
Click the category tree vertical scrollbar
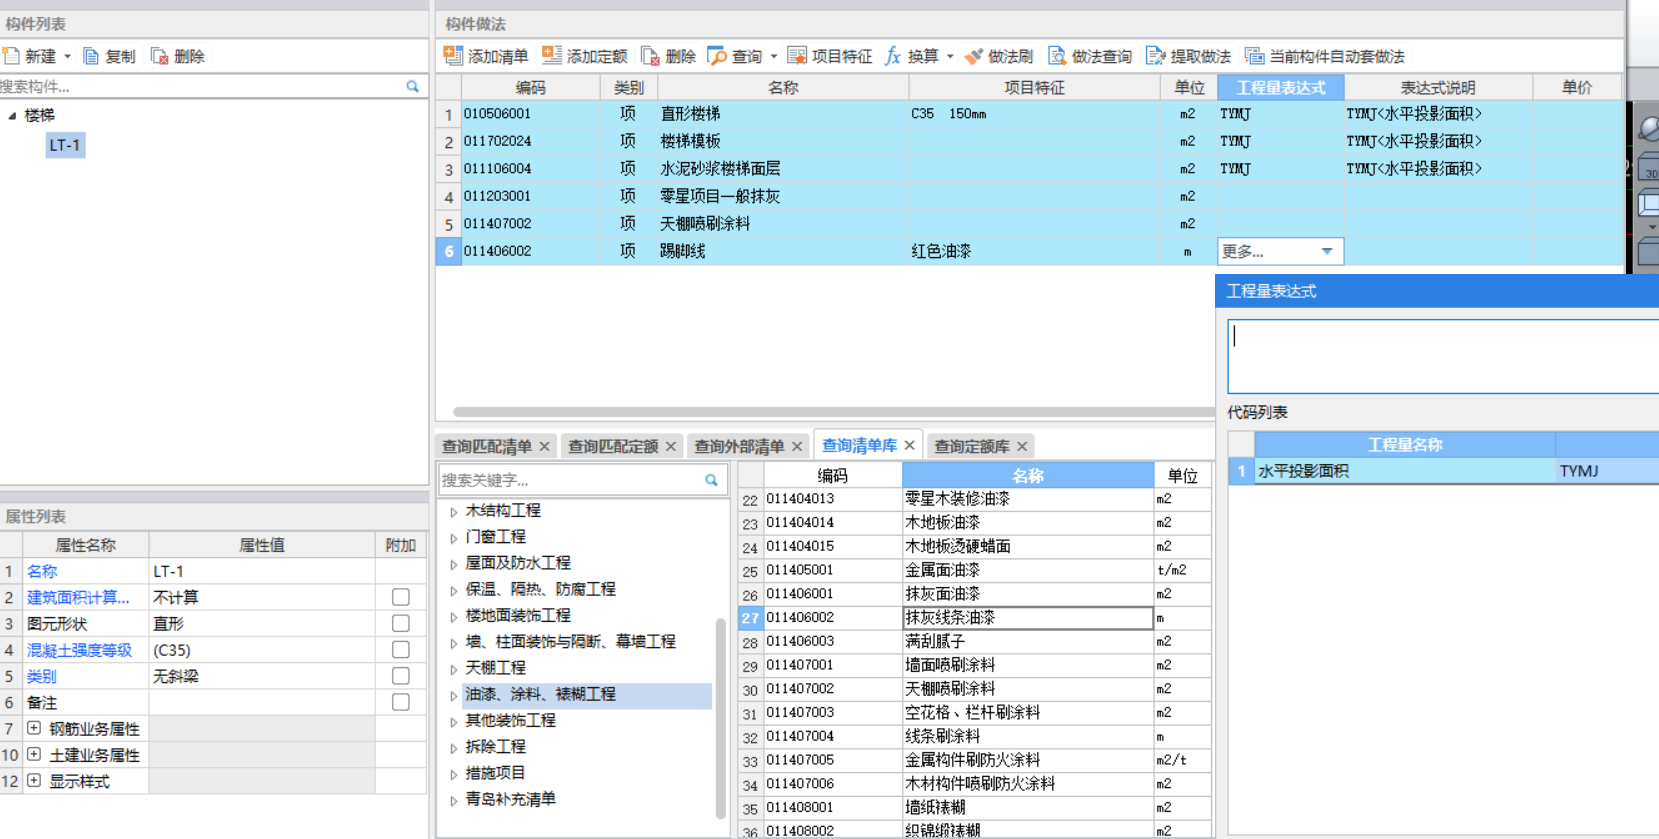[721, 718]
